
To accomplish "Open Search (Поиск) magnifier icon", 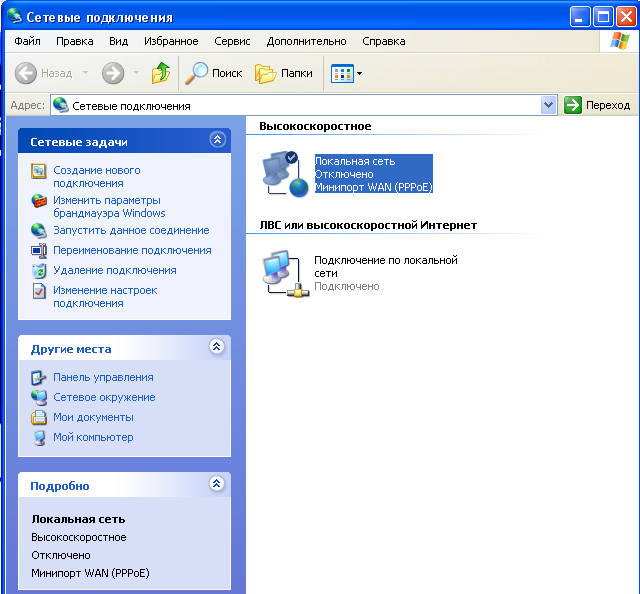I will point(196,73).
